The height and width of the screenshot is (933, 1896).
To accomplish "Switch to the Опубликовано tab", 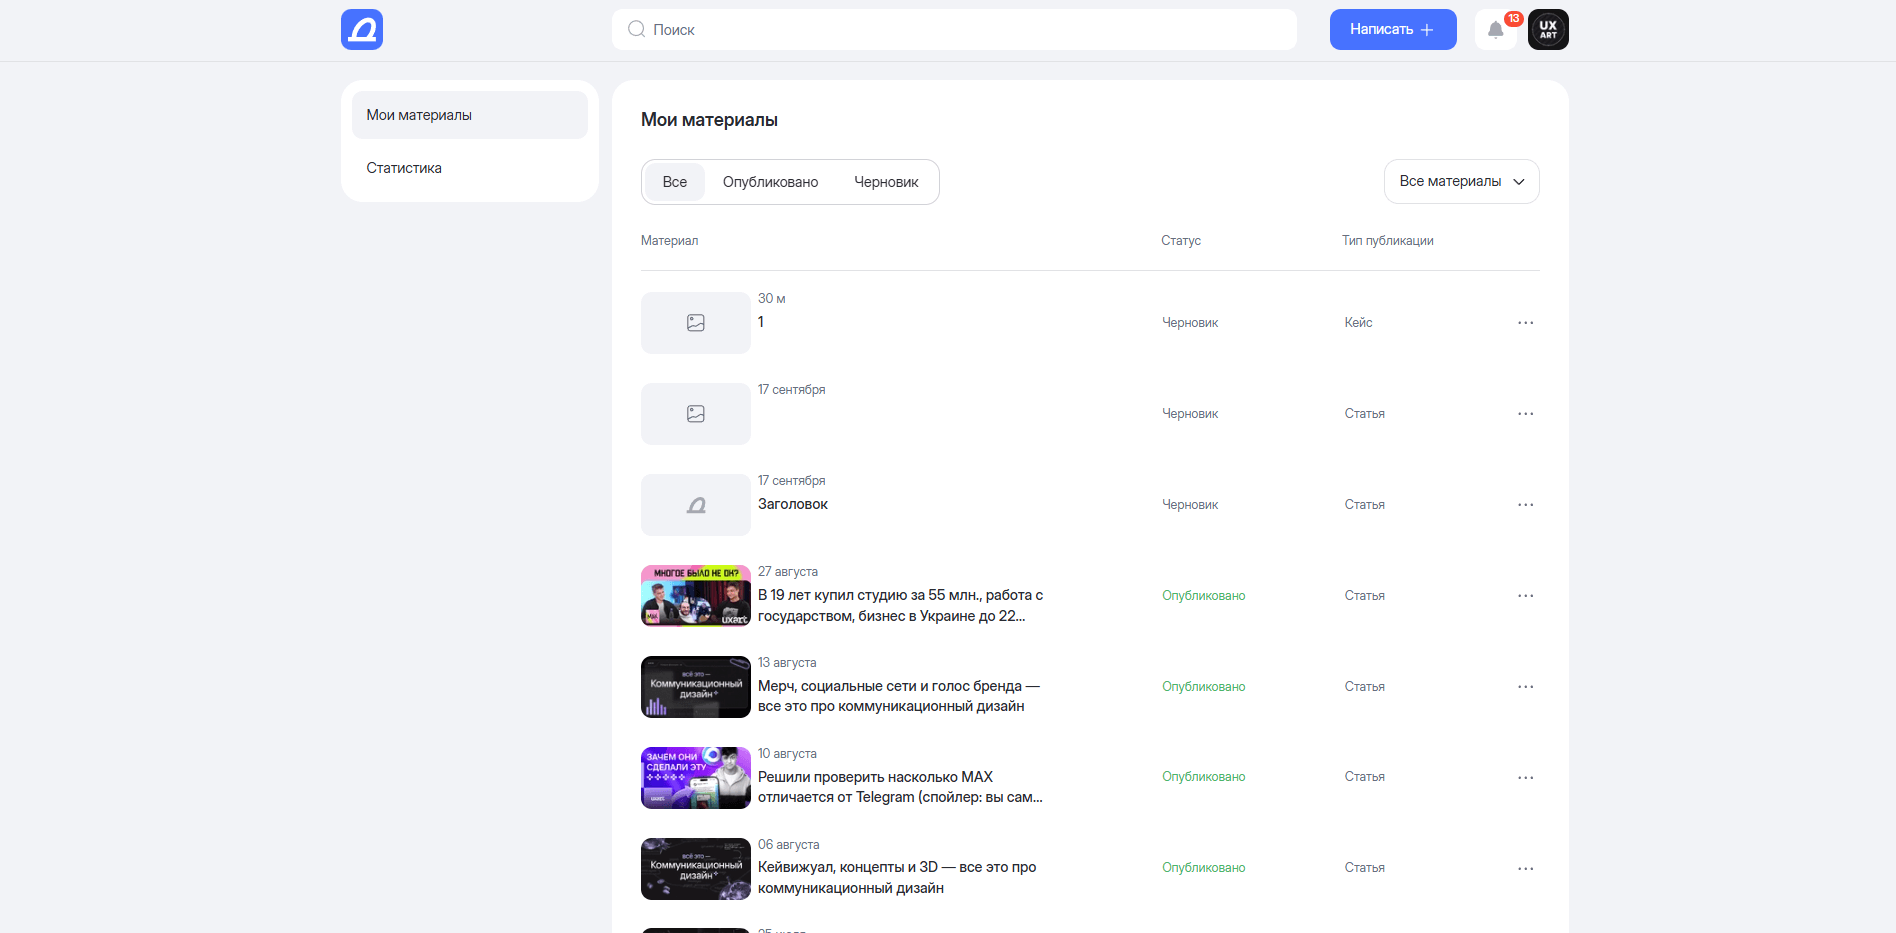I will [x=770, y=182].
